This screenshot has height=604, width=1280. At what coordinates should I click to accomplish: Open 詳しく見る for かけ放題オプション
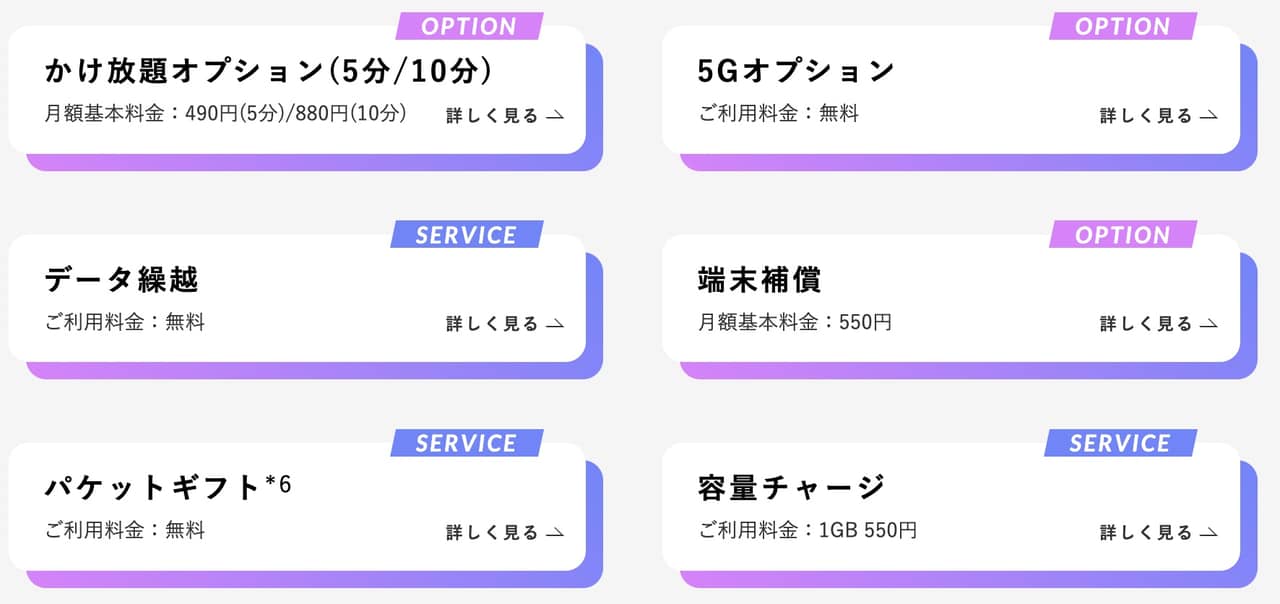point(492,116)
